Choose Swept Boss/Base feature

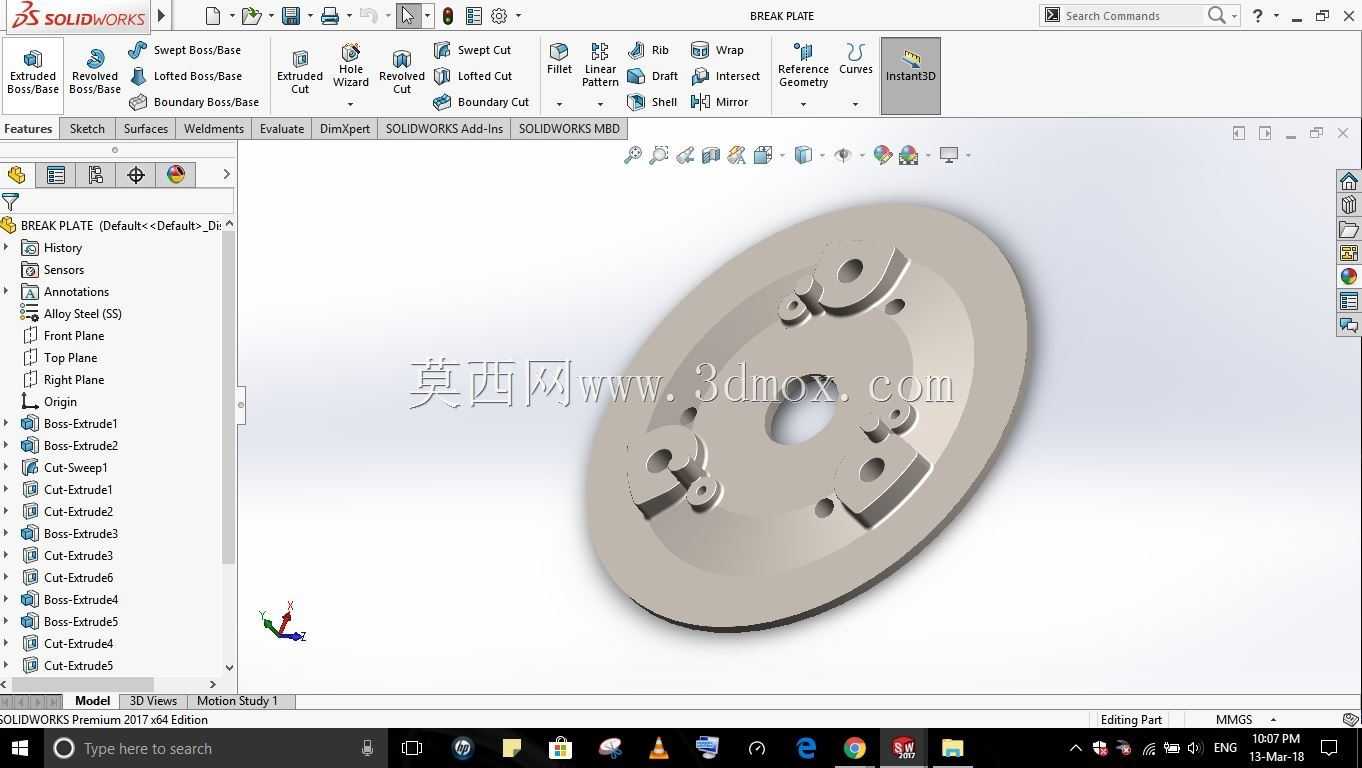pos(185,50)
